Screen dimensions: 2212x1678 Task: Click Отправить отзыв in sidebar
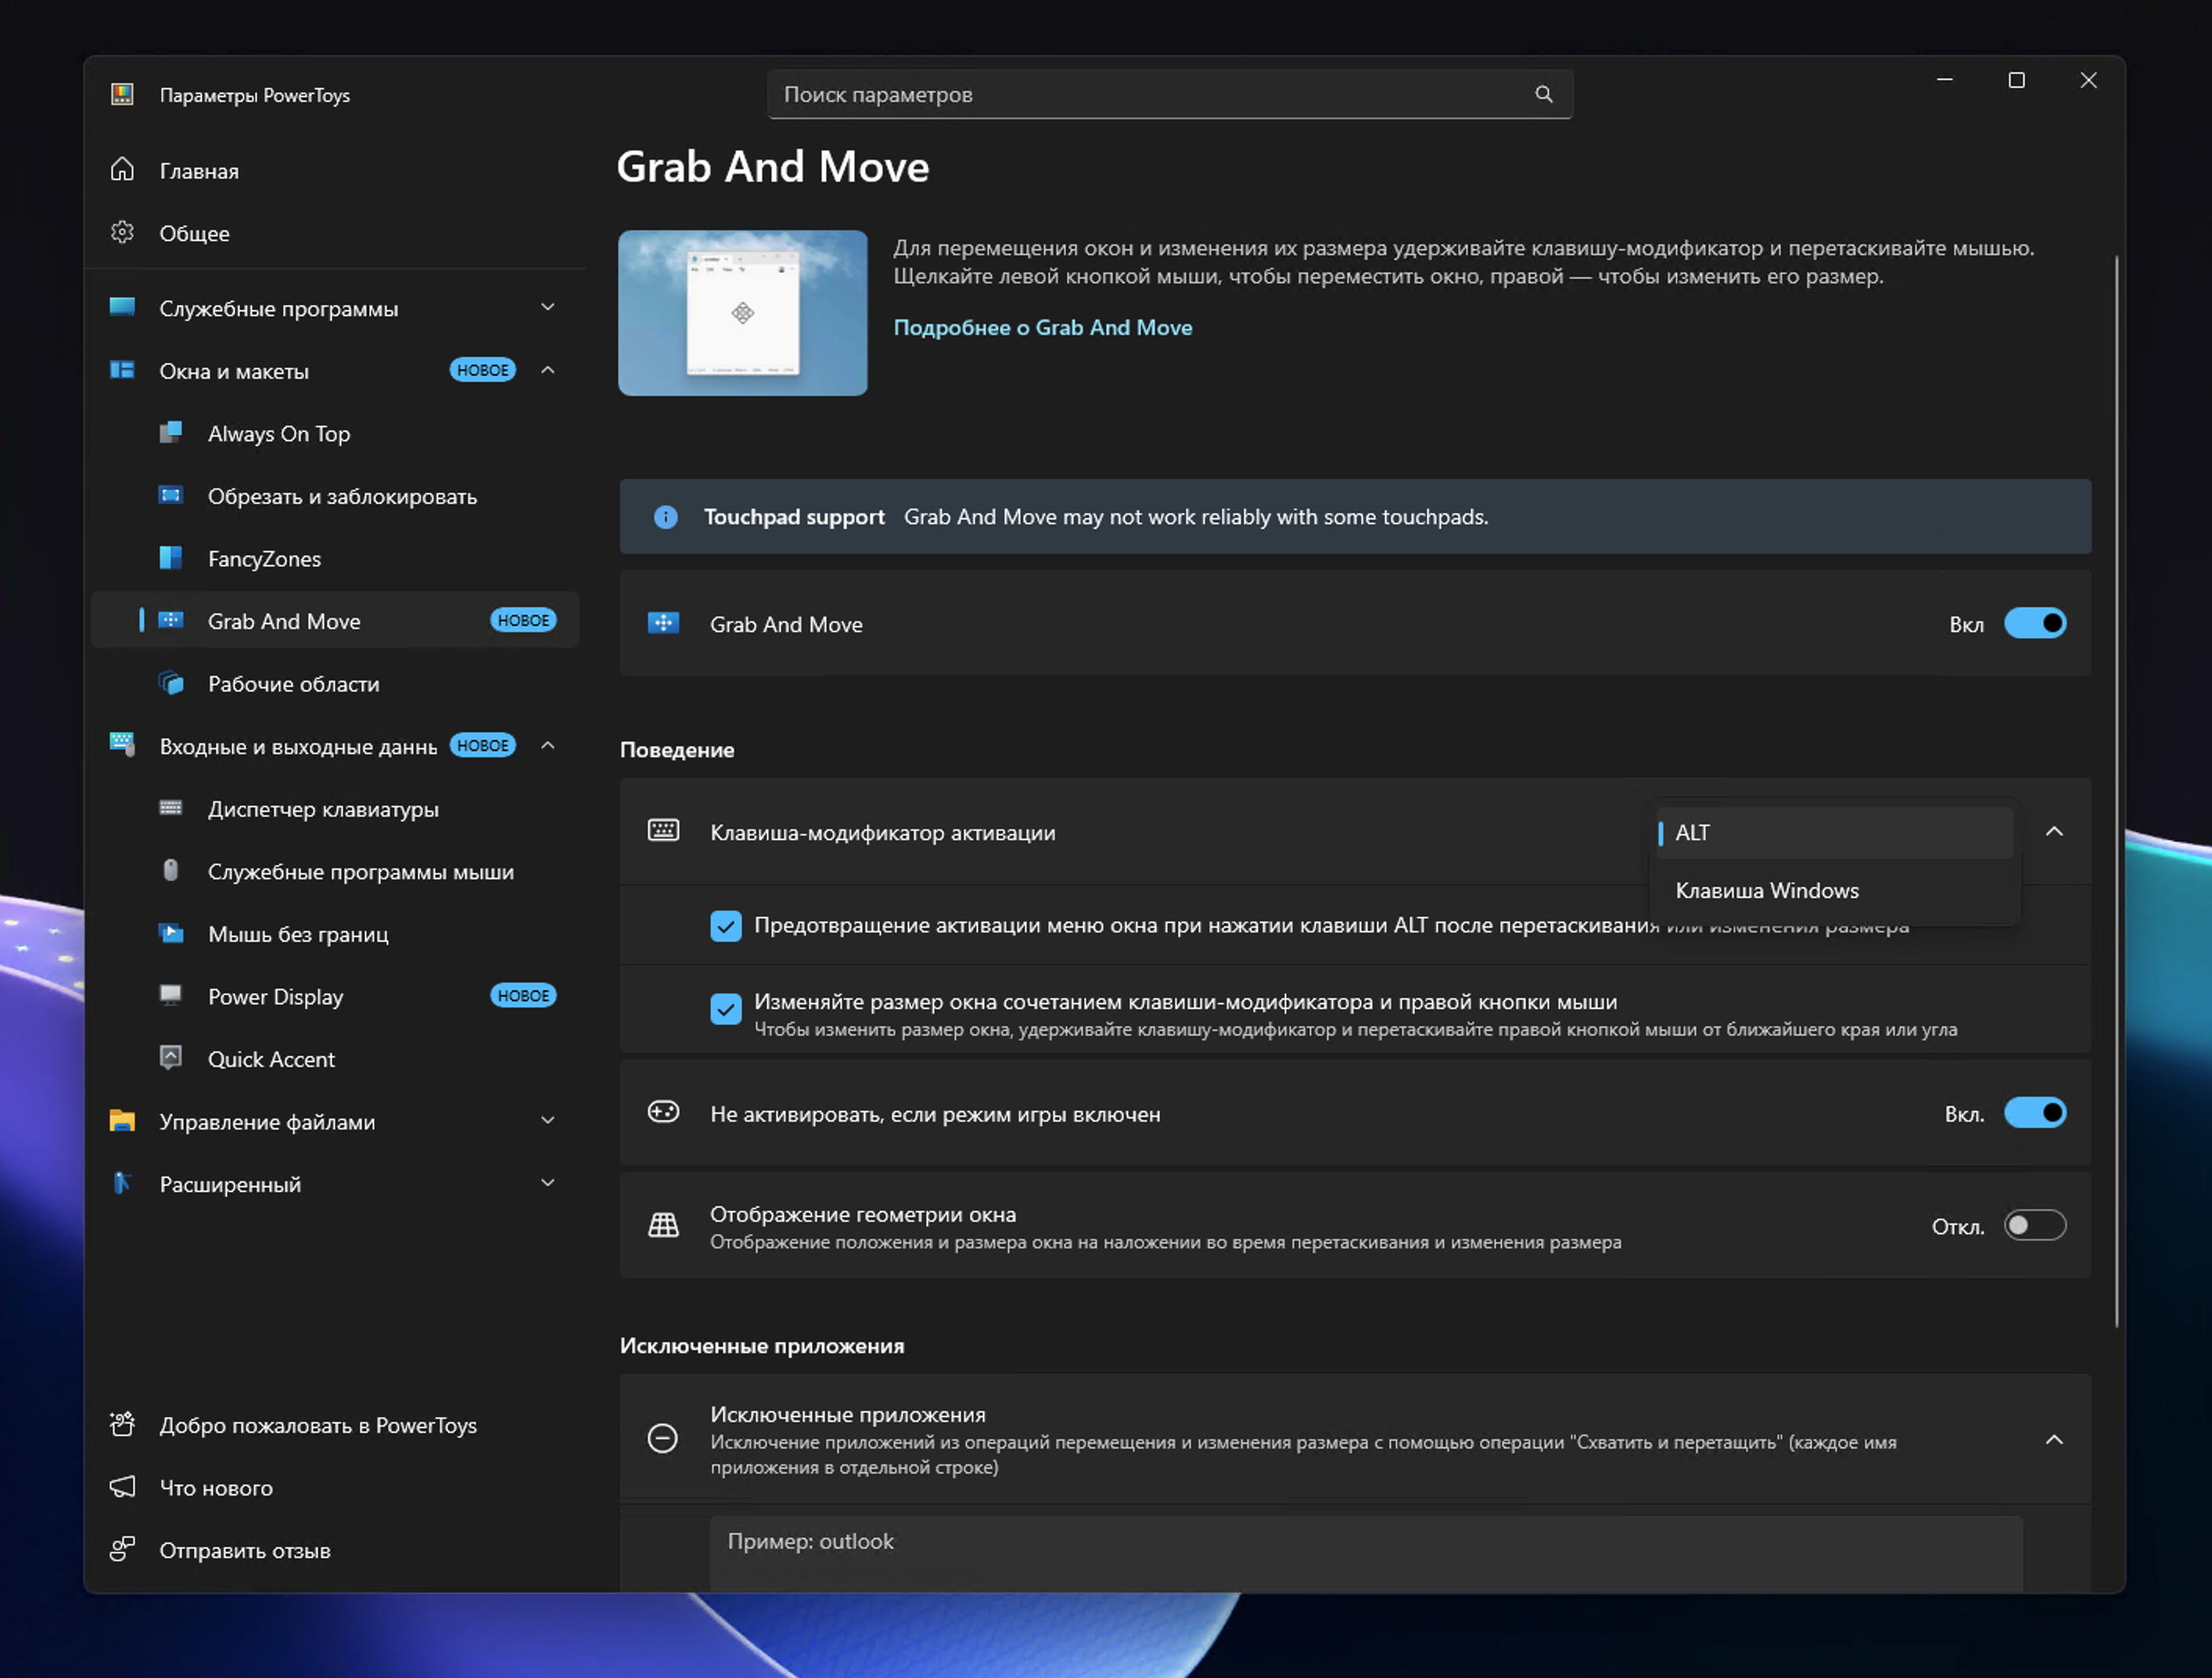244,1551
